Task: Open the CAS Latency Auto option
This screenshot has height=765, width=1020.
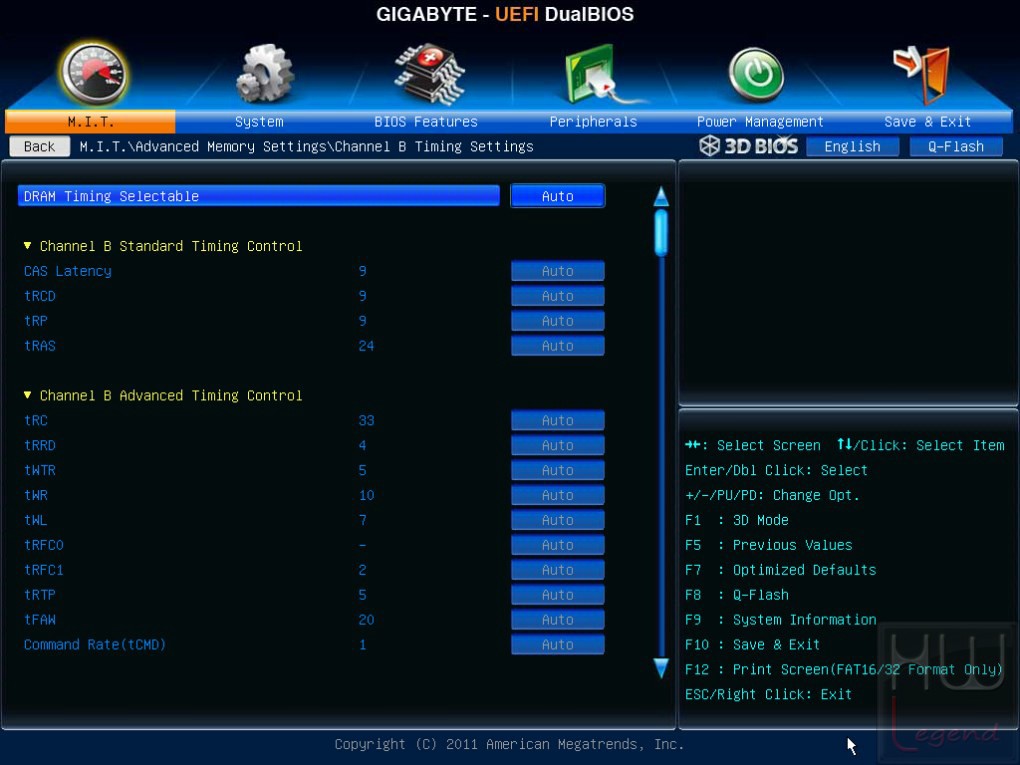Action: click(557, 271)
